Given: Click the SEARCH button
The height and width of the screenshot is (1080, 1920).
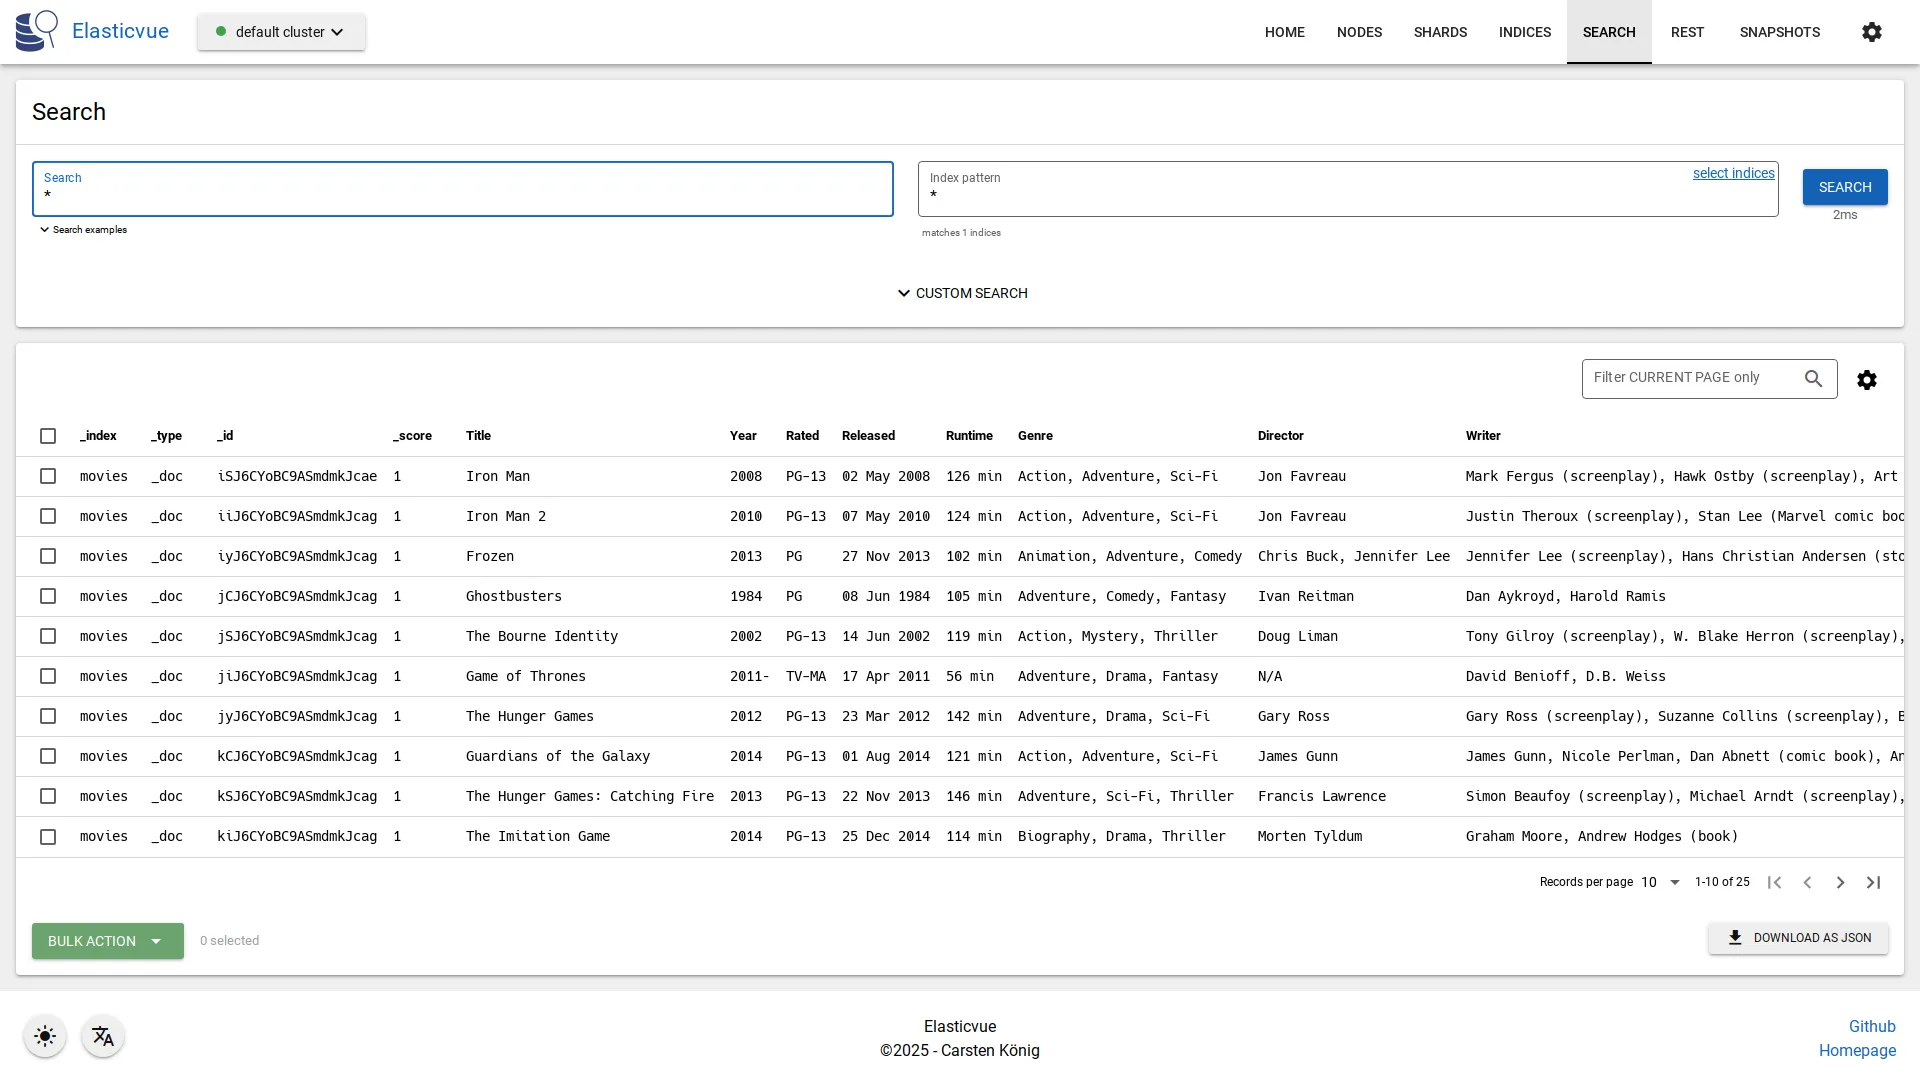Looking at the screenshot, I should coord(1844,187).
